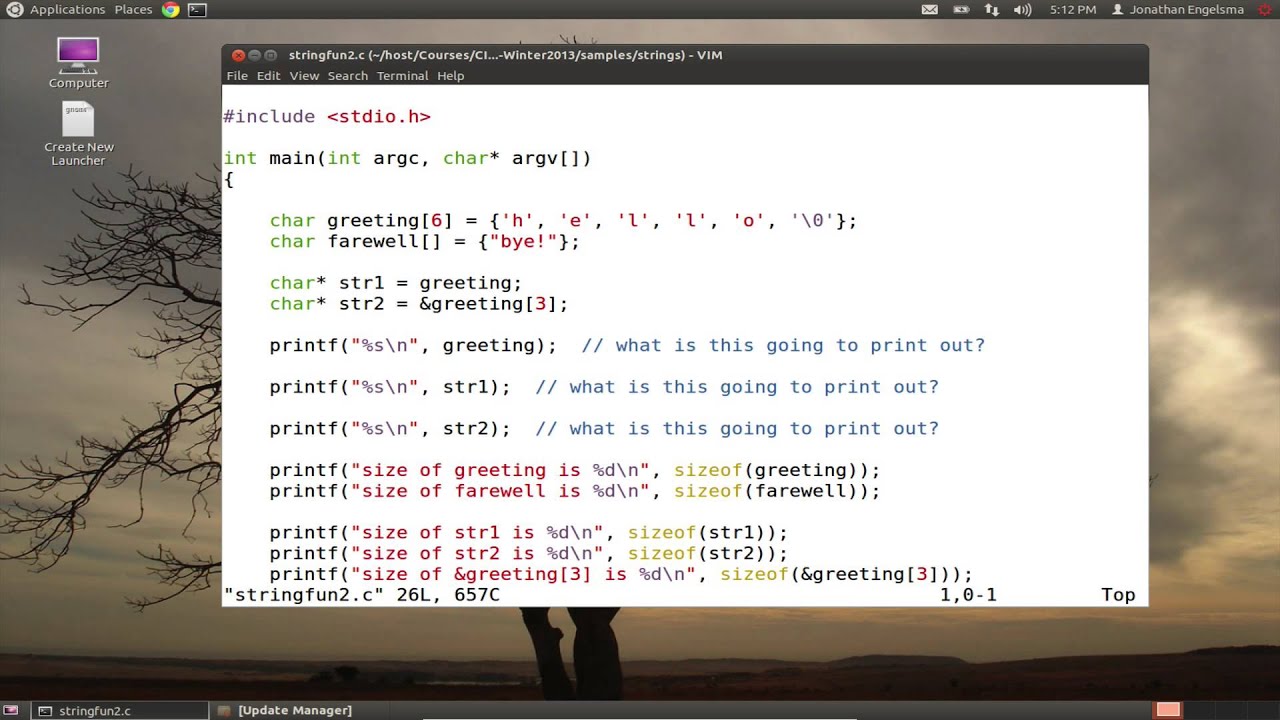Open the Jonathan Engelsma user menu
This screenshot has width=1280, height=720.
click(x=1187, y=9)
